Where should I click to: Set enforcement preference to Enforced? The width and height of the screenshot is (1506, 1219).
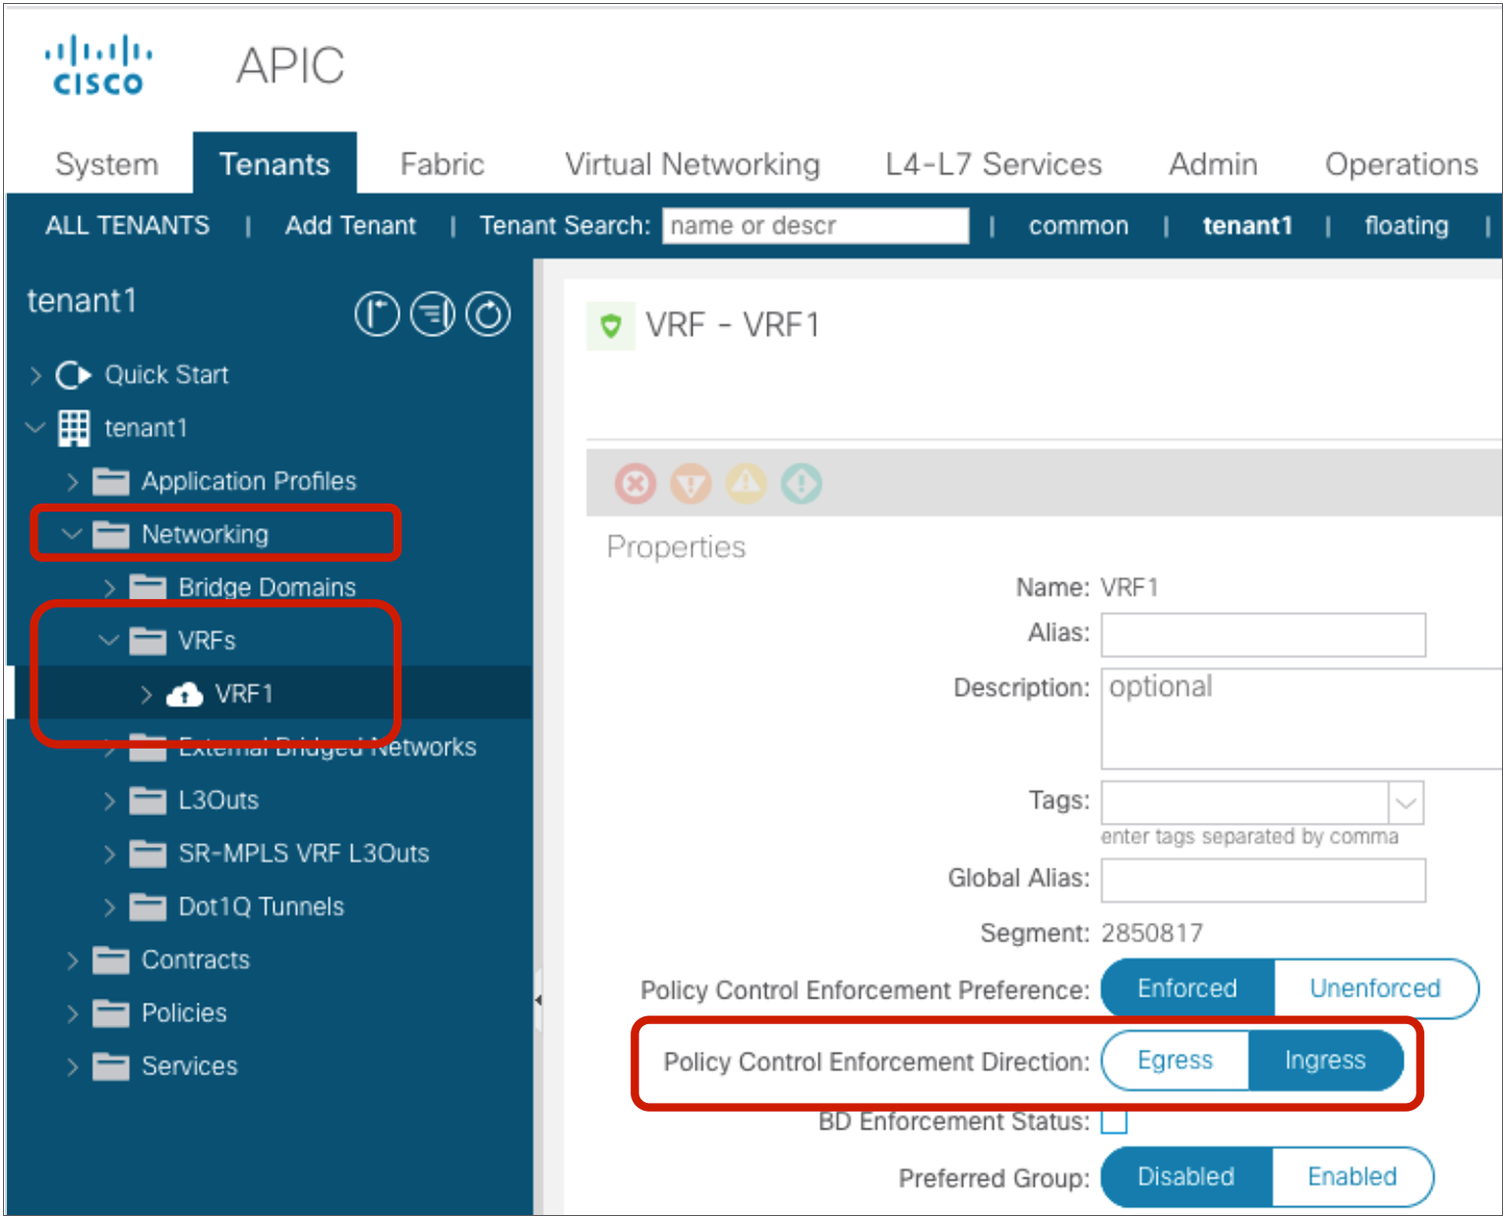point(1188,989)
